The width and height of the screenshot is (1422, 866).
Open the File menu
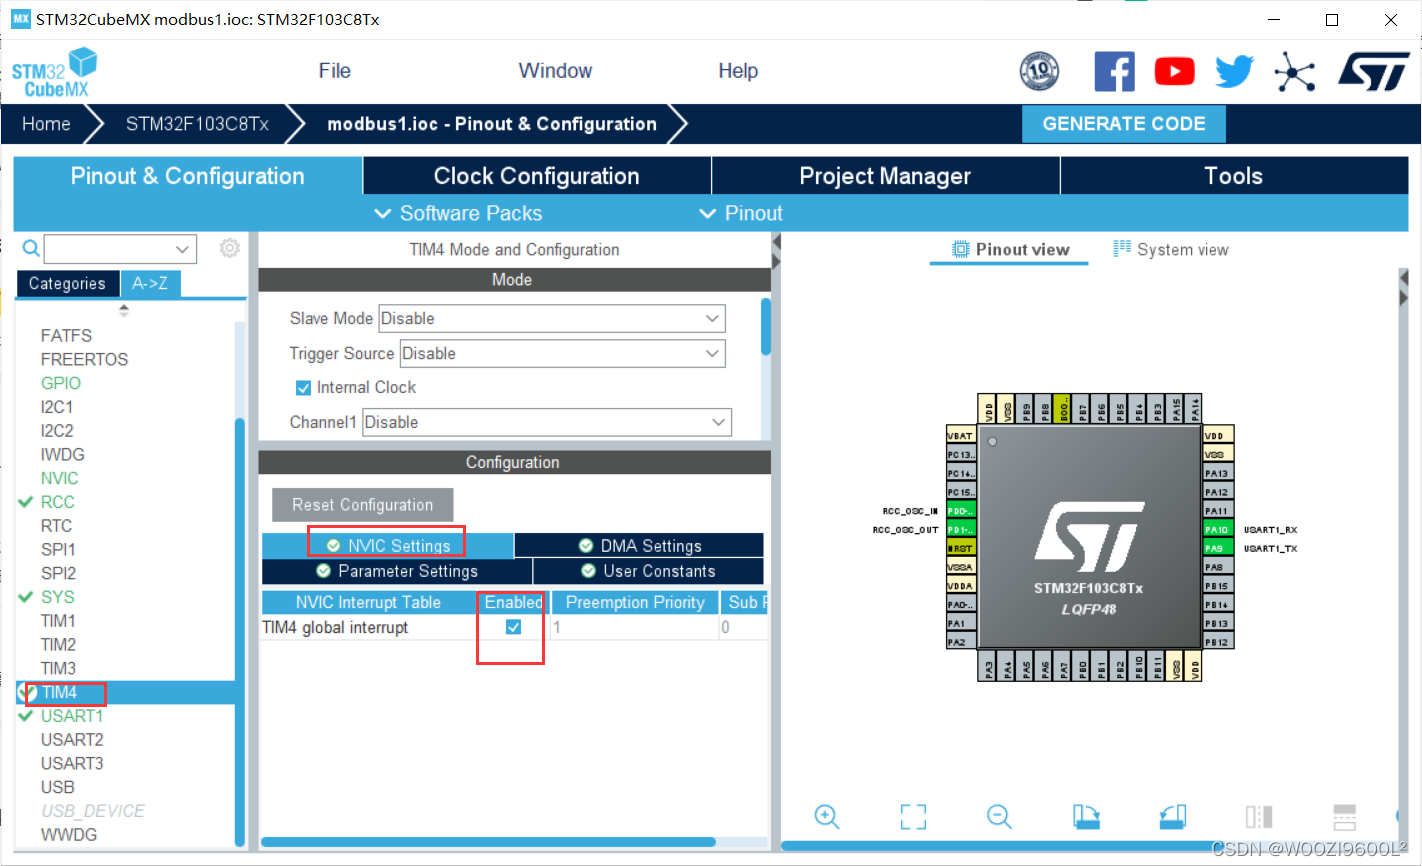coord(334,71)
